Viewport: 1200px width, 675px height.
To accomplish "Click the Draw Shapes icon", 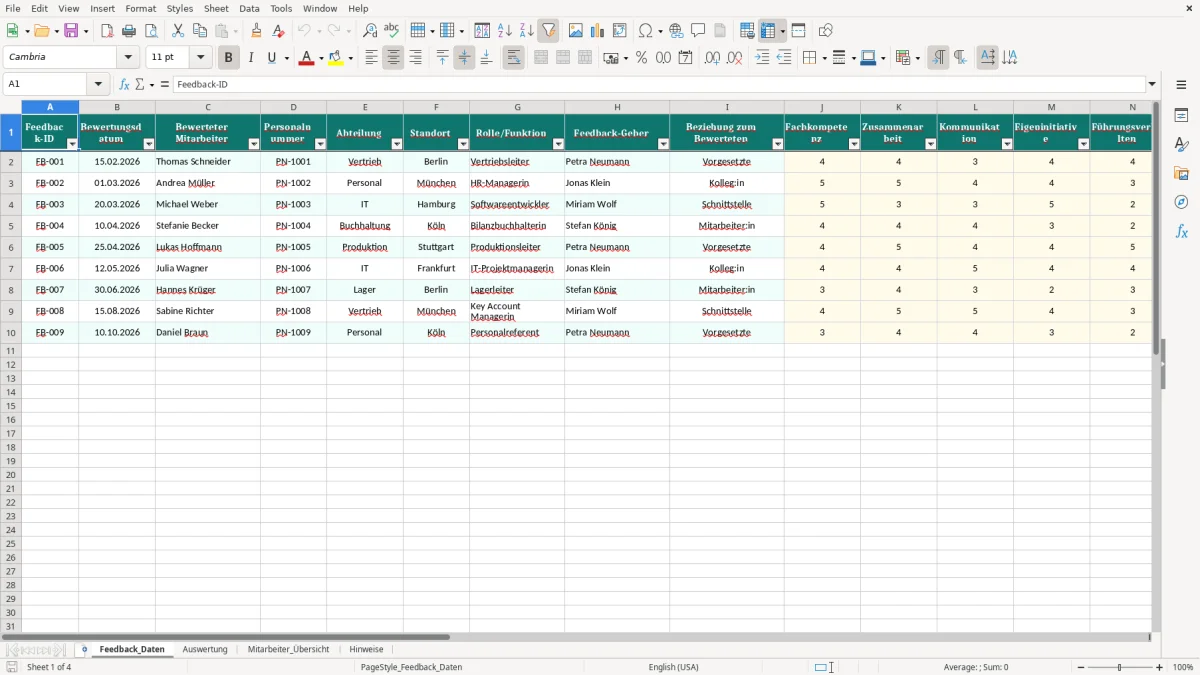I will (x=825, y=31).
